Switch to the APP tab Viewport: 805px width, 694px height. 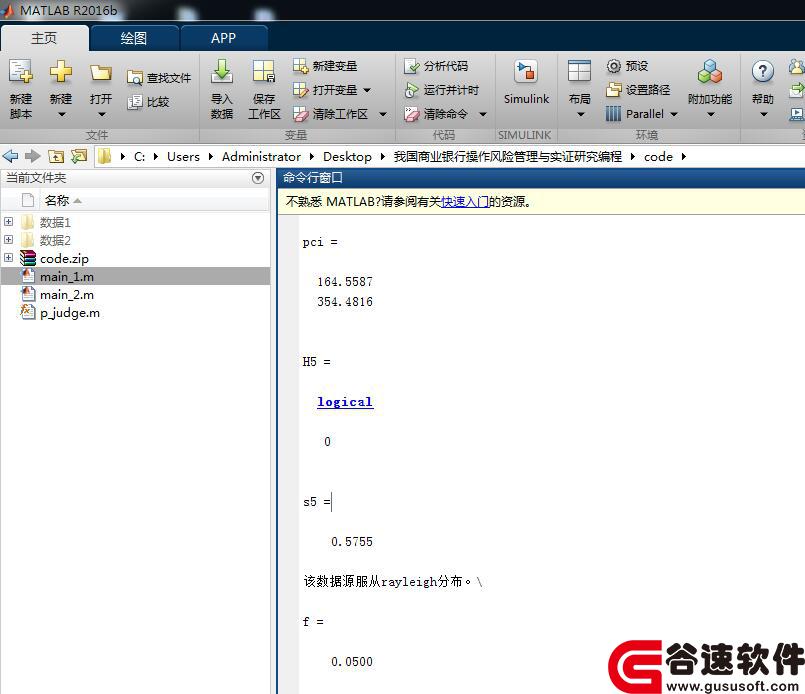pyautogui.click(x=223, y=38)
